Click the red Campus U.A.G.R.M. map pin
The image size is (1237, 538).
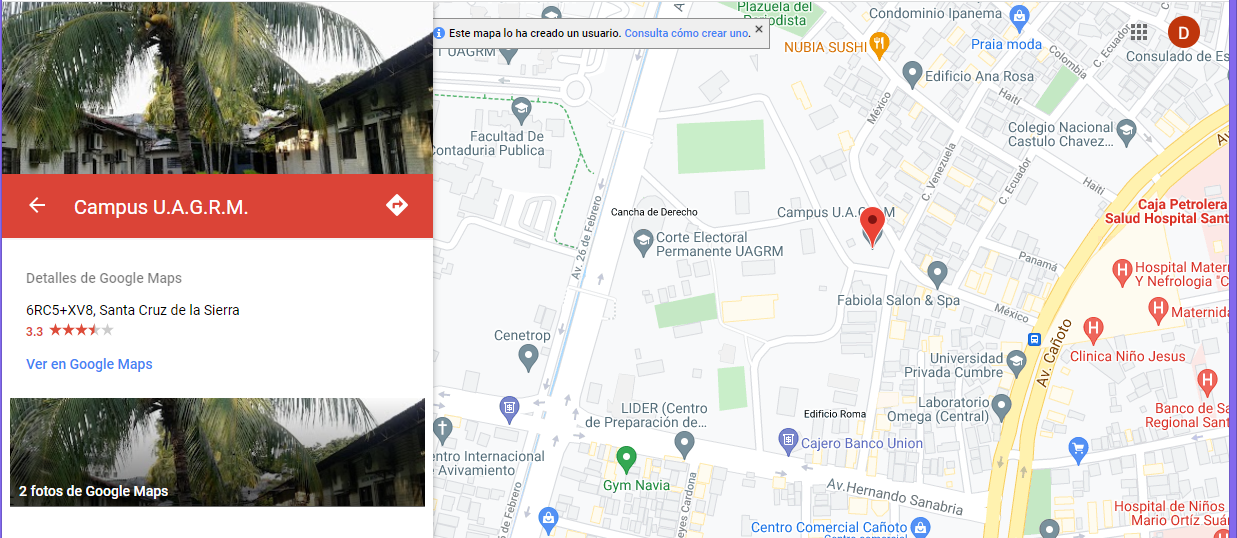(873, 227)
